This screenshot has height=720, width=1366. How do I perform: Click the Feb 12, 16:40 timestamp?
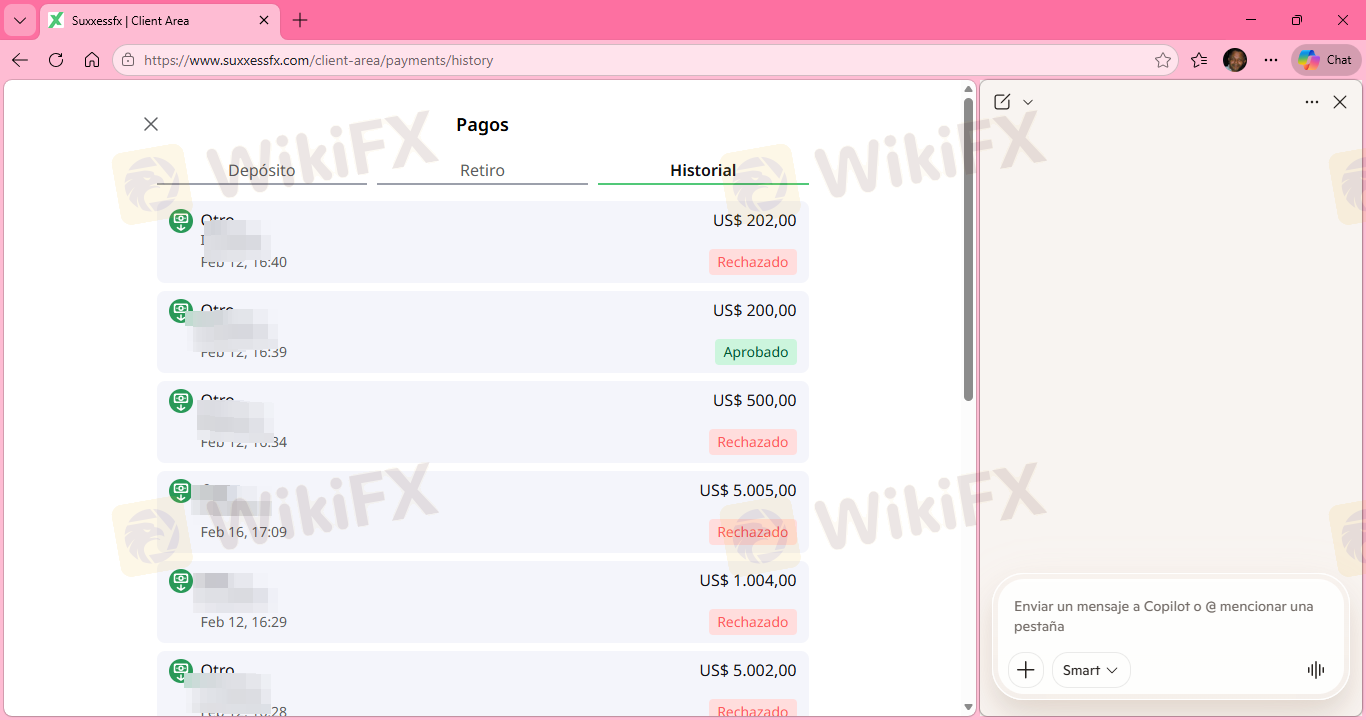(x=244, y=262)
